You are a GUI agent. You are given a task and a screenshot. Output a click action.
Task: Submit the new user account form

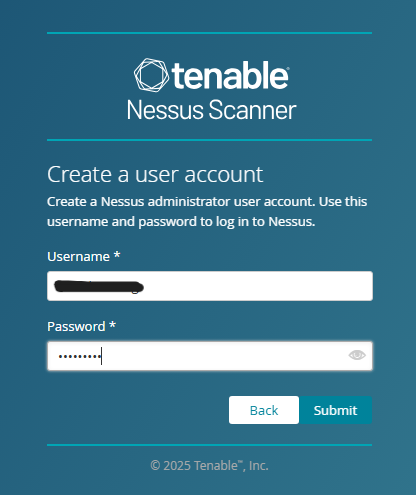point(335,410)
